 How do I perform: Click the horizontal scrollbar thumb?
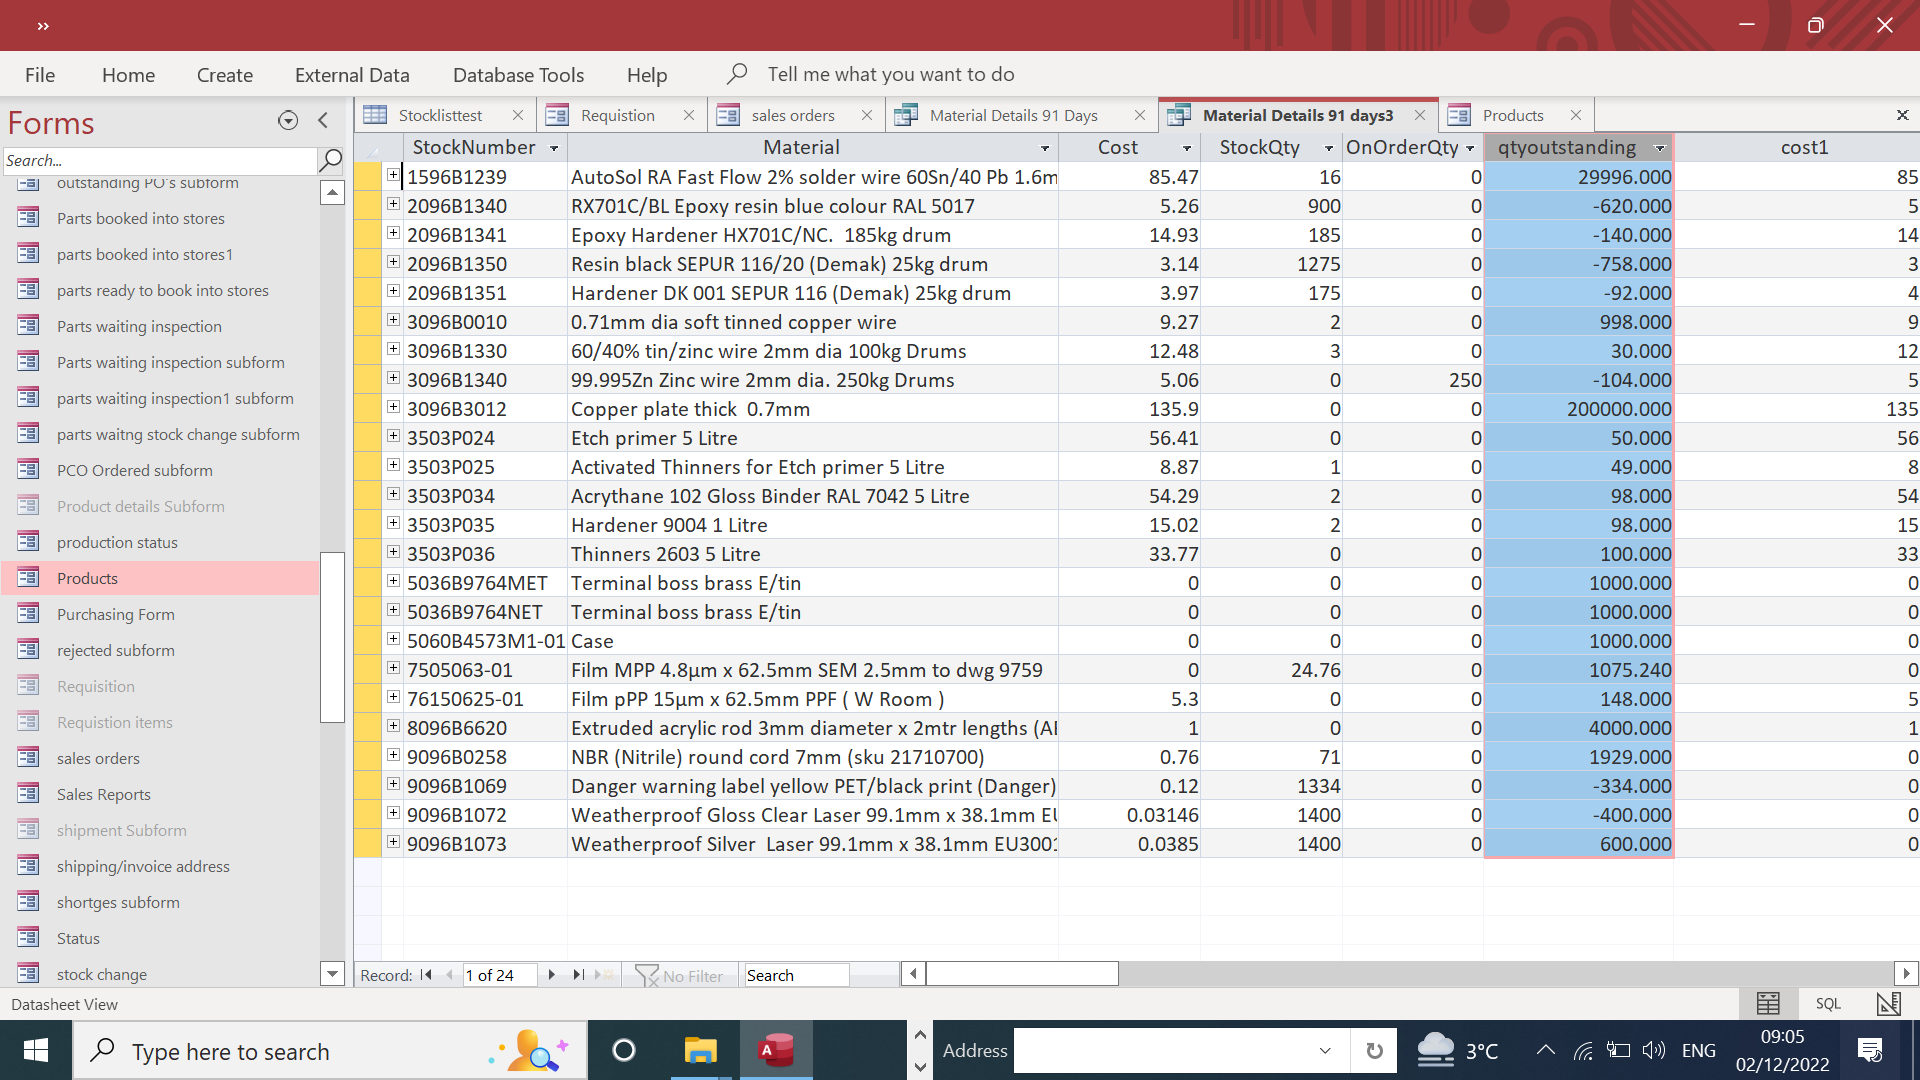click(x=1022, y=974)
